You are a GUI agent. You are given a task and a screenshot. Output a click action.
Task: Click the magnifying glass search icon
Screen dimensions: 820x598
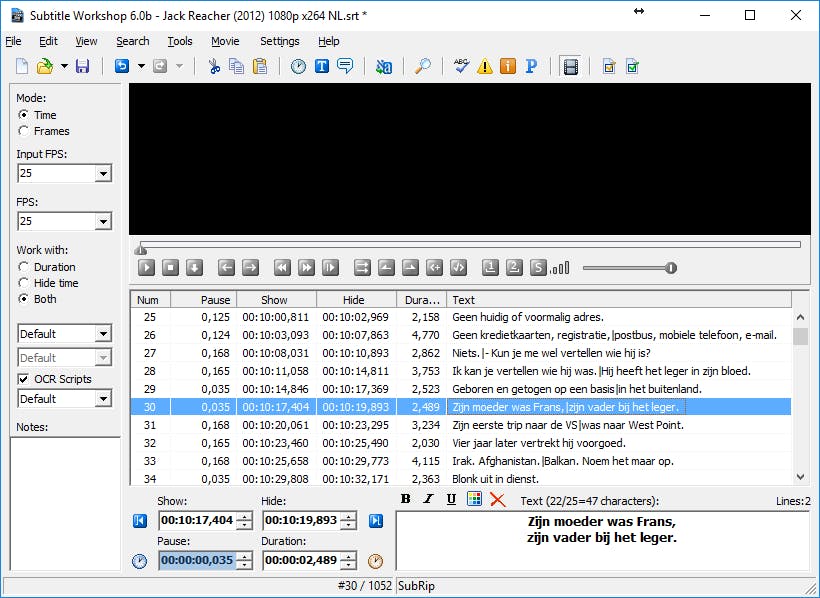(x=423, y=67)
